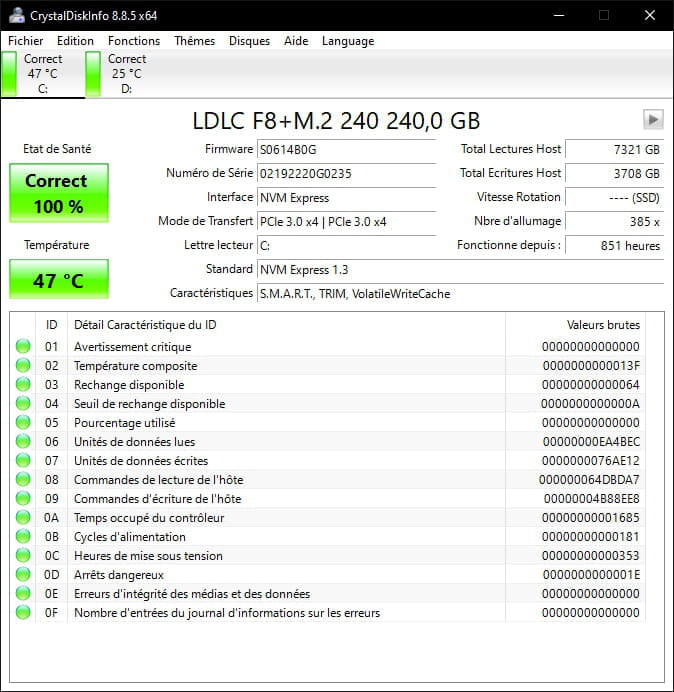Click the Etat de Santé label
This screenshot has width=674, height=692.
pyautogui.click(x=57, y=149)
